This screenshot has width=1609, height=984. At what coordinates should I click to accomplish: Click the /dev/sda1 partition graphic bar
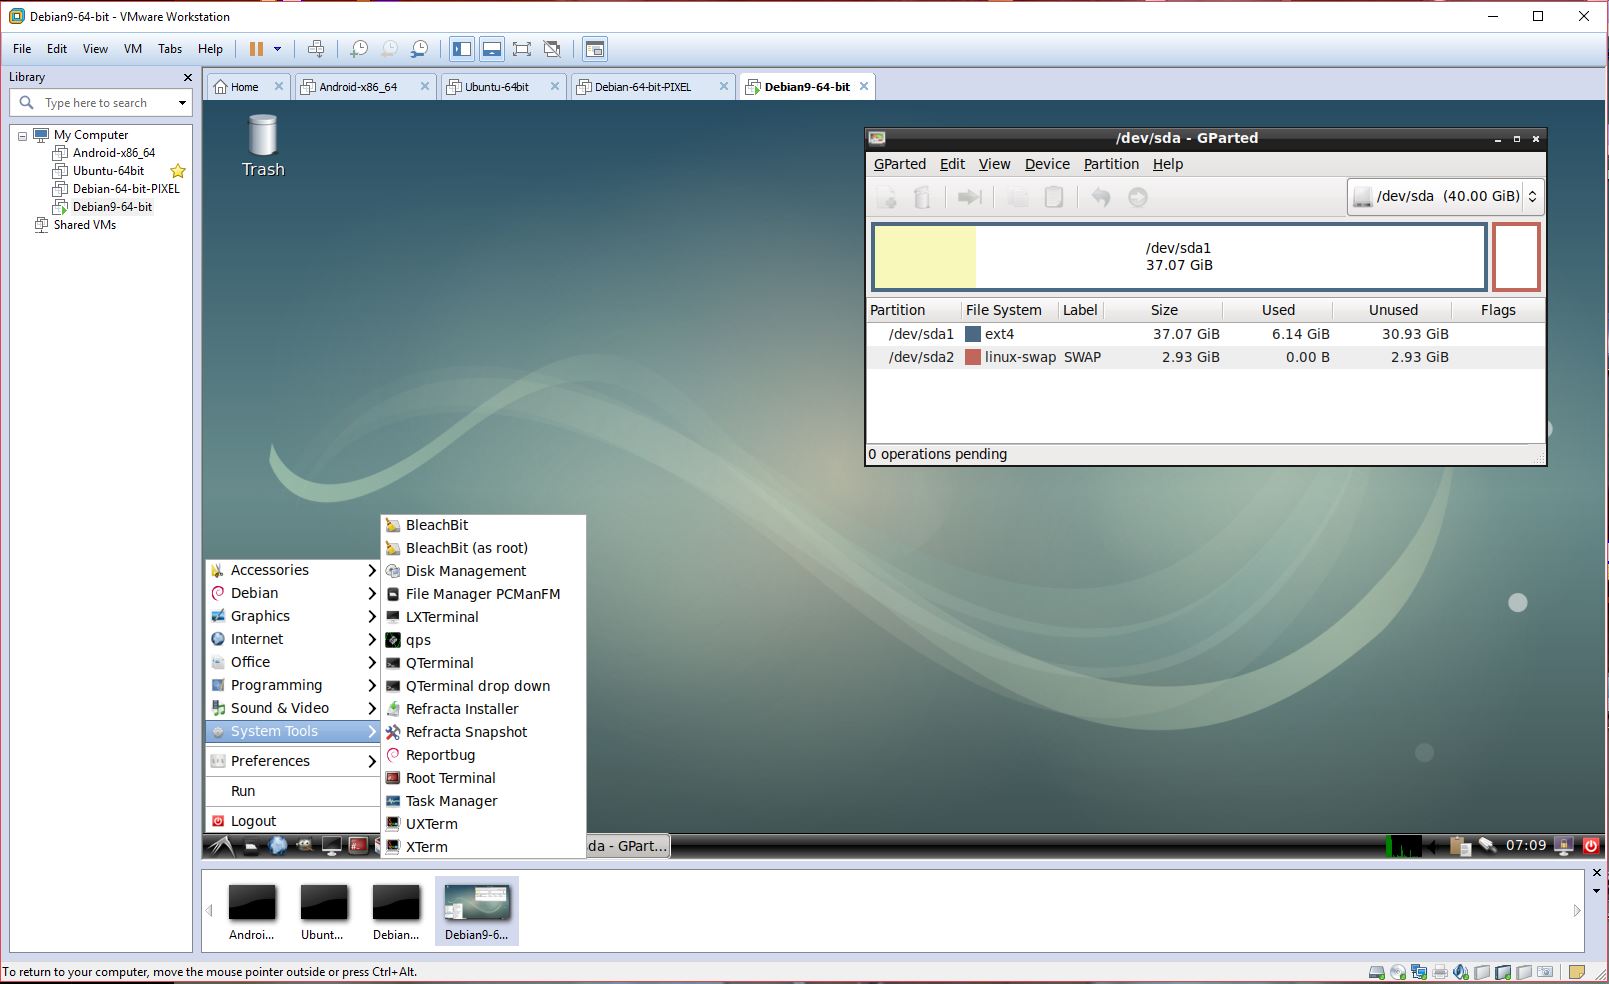click(x=1179, y=257)
